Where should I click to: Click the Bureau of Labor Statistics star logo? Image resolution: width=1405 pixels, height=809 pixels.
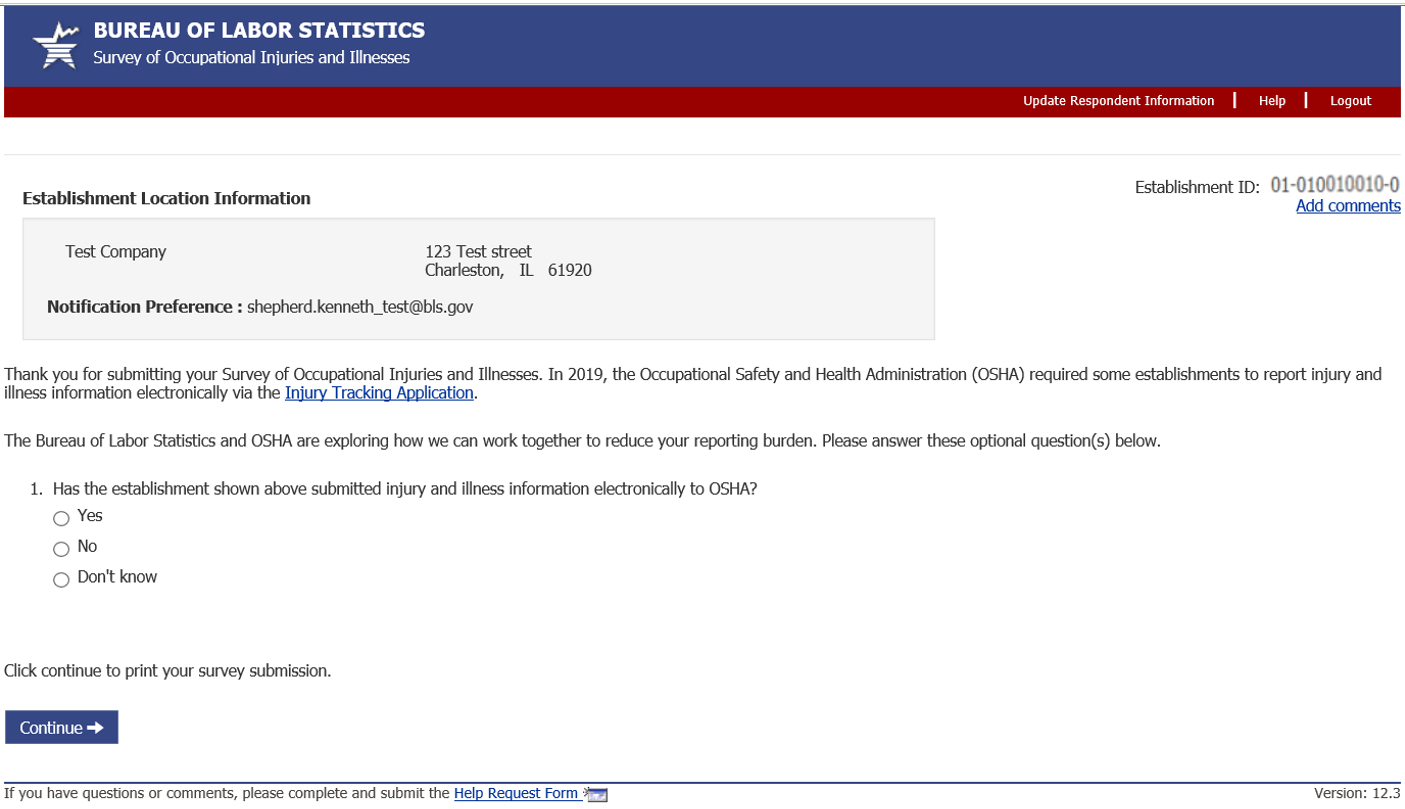coord(55,45)
